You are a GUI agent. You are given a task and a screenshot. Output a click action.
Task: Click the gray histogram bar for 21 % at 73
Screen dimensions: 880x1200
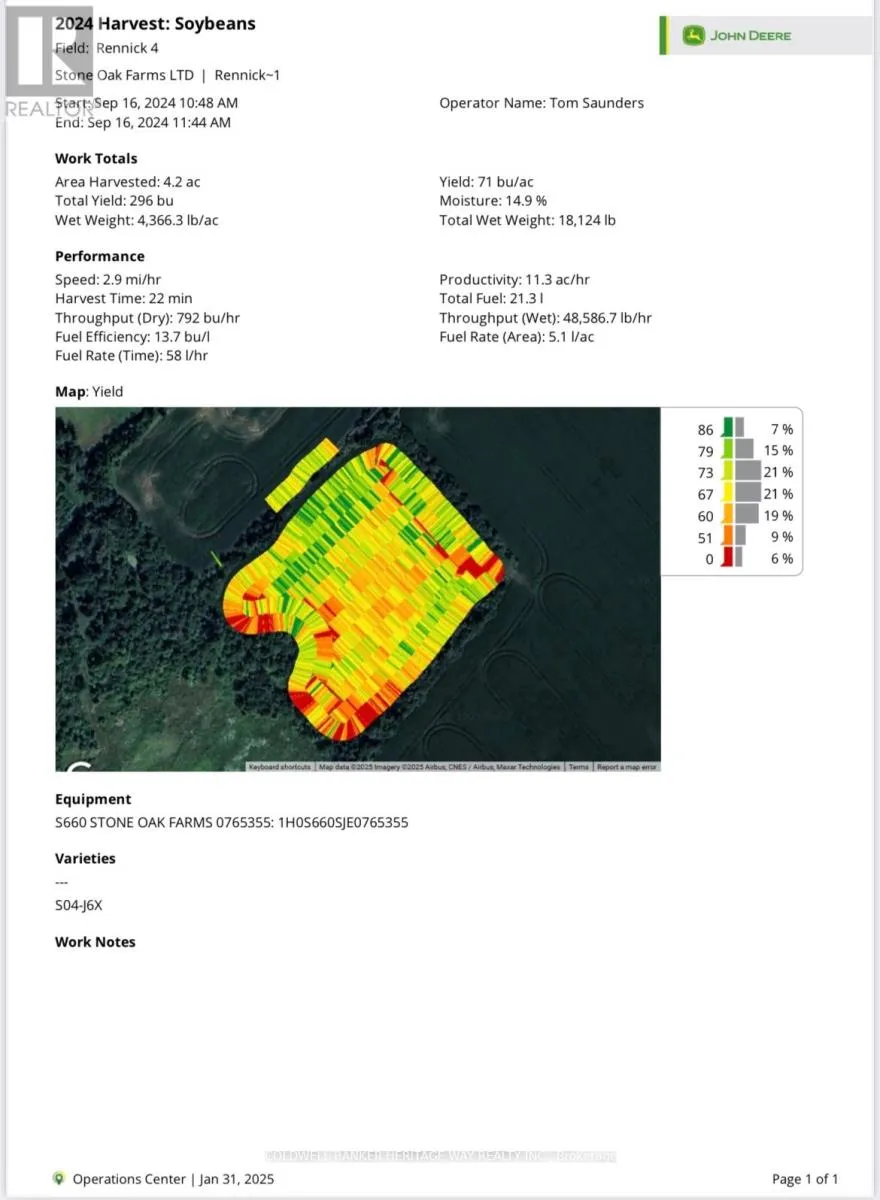tap(749, 472)
